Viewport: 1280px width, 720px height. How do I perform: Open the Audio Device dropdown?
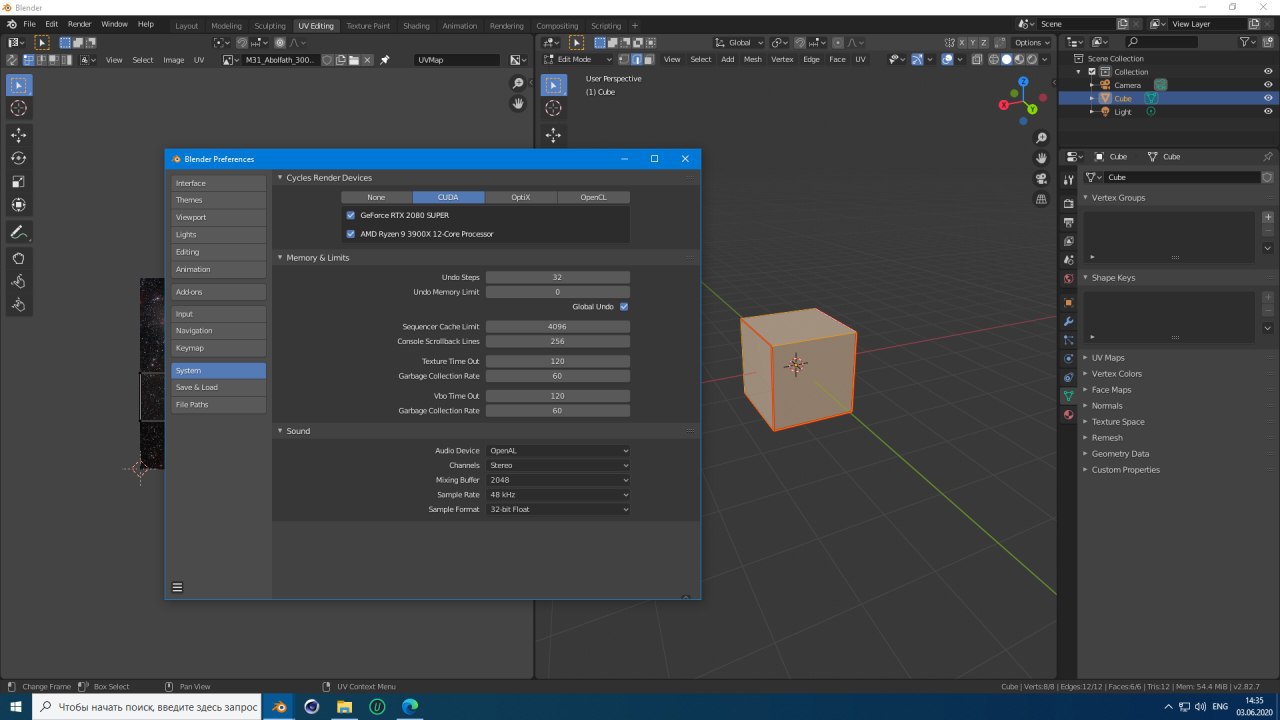click(558, 451)
